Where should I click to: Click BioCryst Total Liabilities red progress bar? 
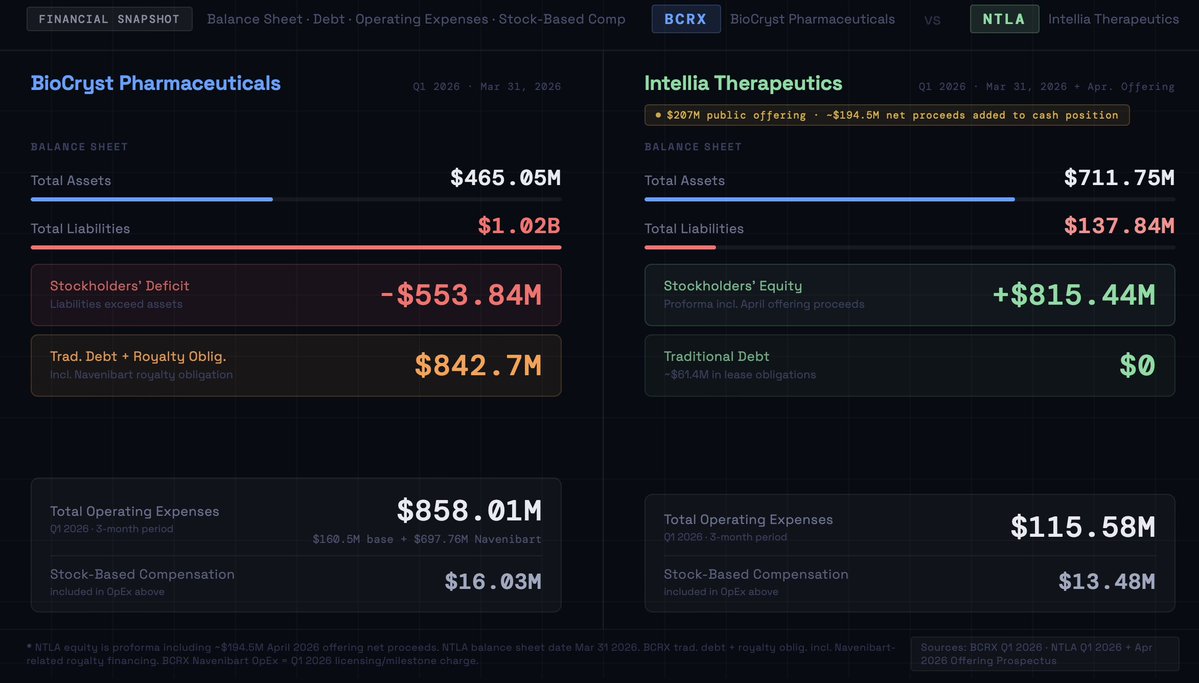pos(296,248)
